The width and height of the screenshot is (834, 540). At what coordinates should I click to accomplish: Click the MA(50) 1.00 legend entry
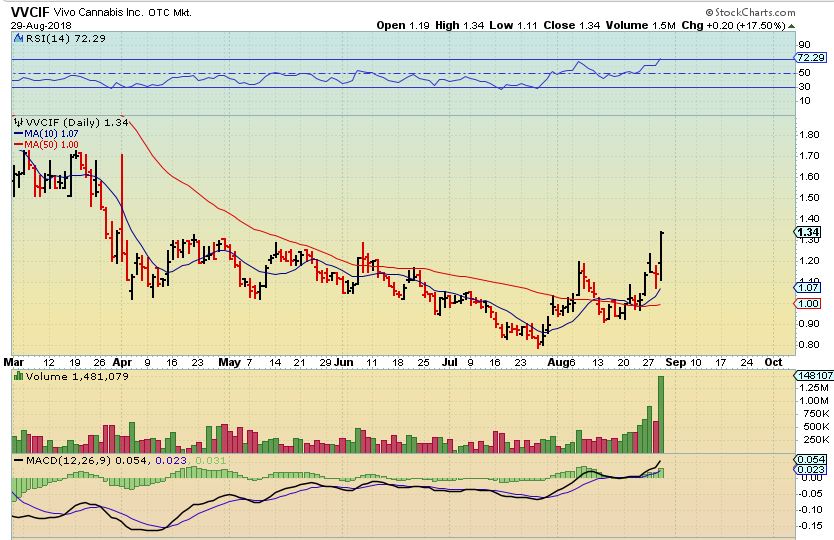[46, 145]
